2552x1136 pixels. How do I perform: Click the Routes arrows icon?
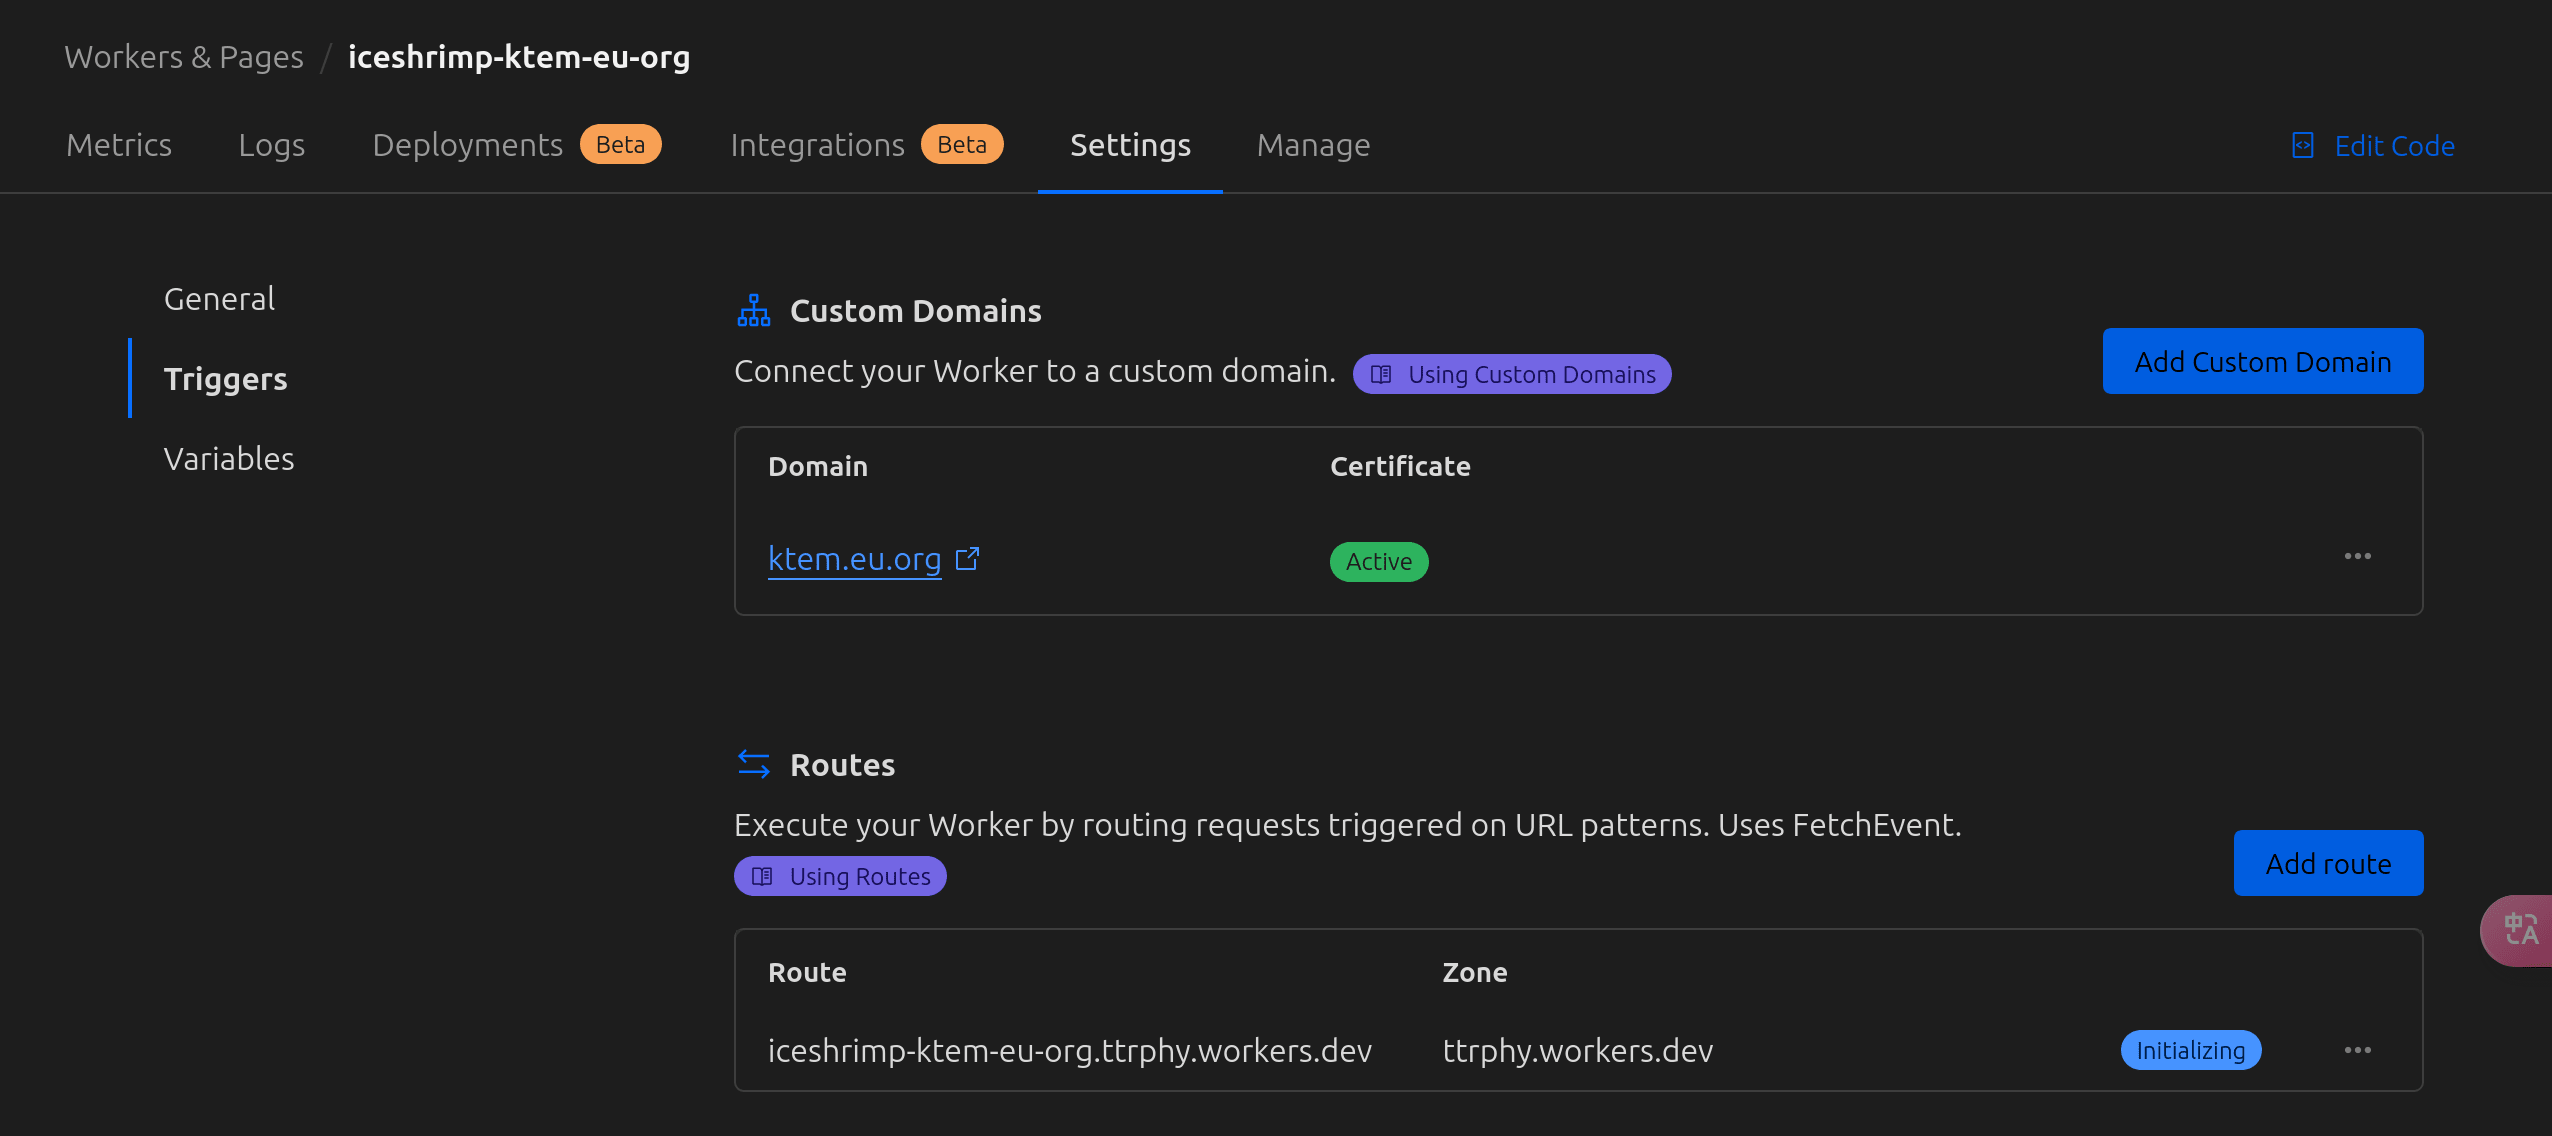753,764
